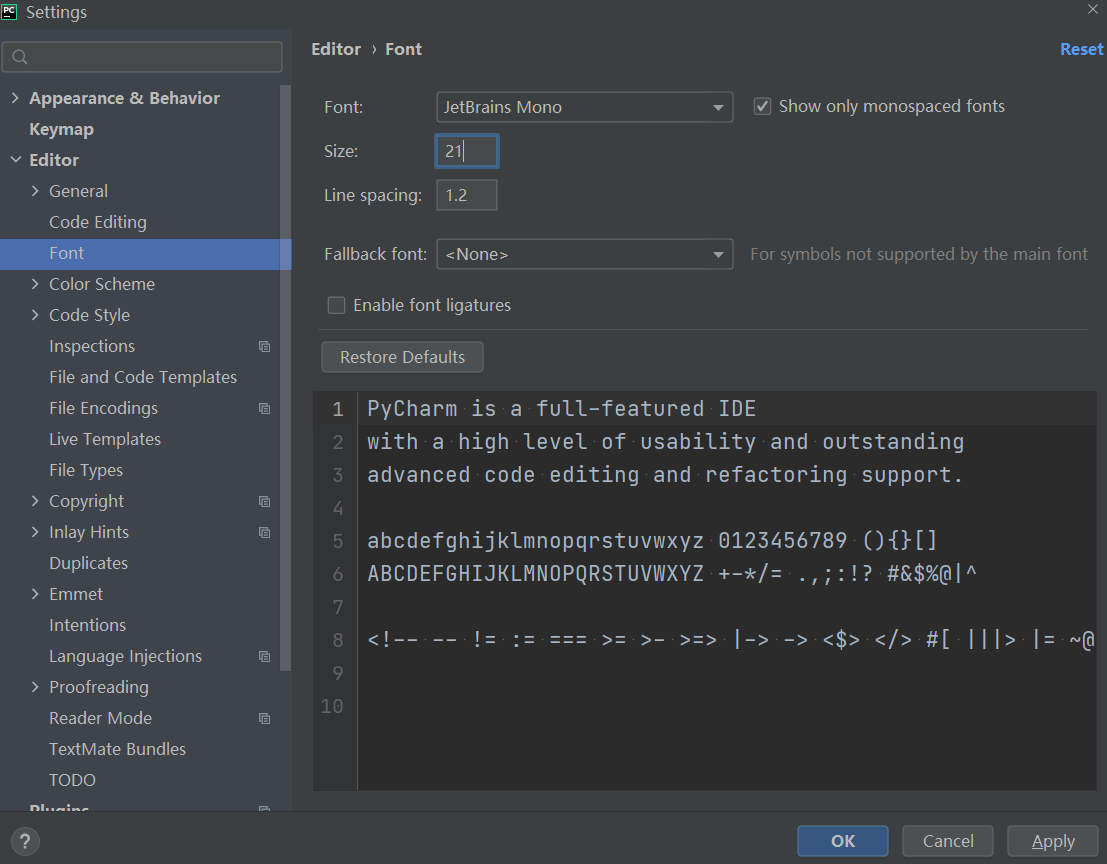This screenshot has width=1107, height=864.
Task: Click the project-level icon next to Reader Mode
Action: tap(265, 719)
